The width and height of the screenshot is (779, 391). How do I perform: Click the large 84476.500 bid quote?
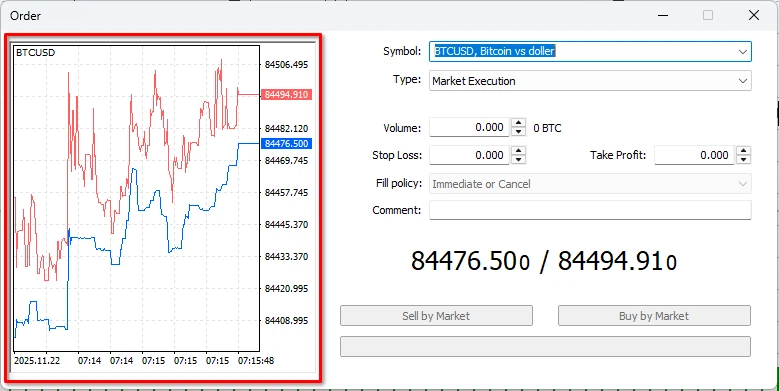pos(470,261)
